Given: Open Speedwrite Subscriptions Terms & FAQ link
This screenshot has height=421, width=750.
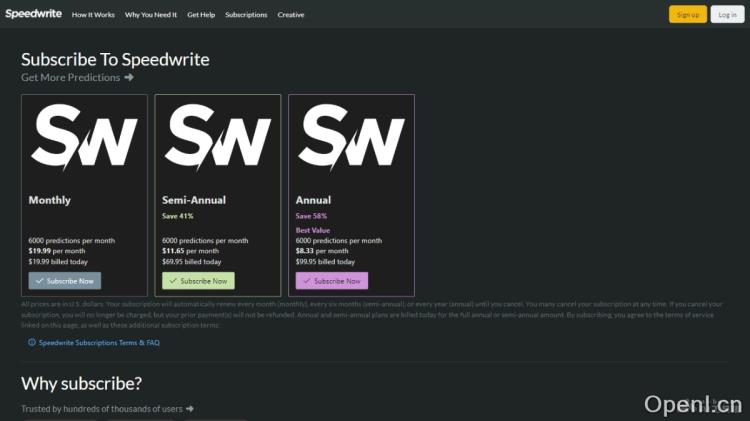Looking at the screenshot, I should (99, 343).
